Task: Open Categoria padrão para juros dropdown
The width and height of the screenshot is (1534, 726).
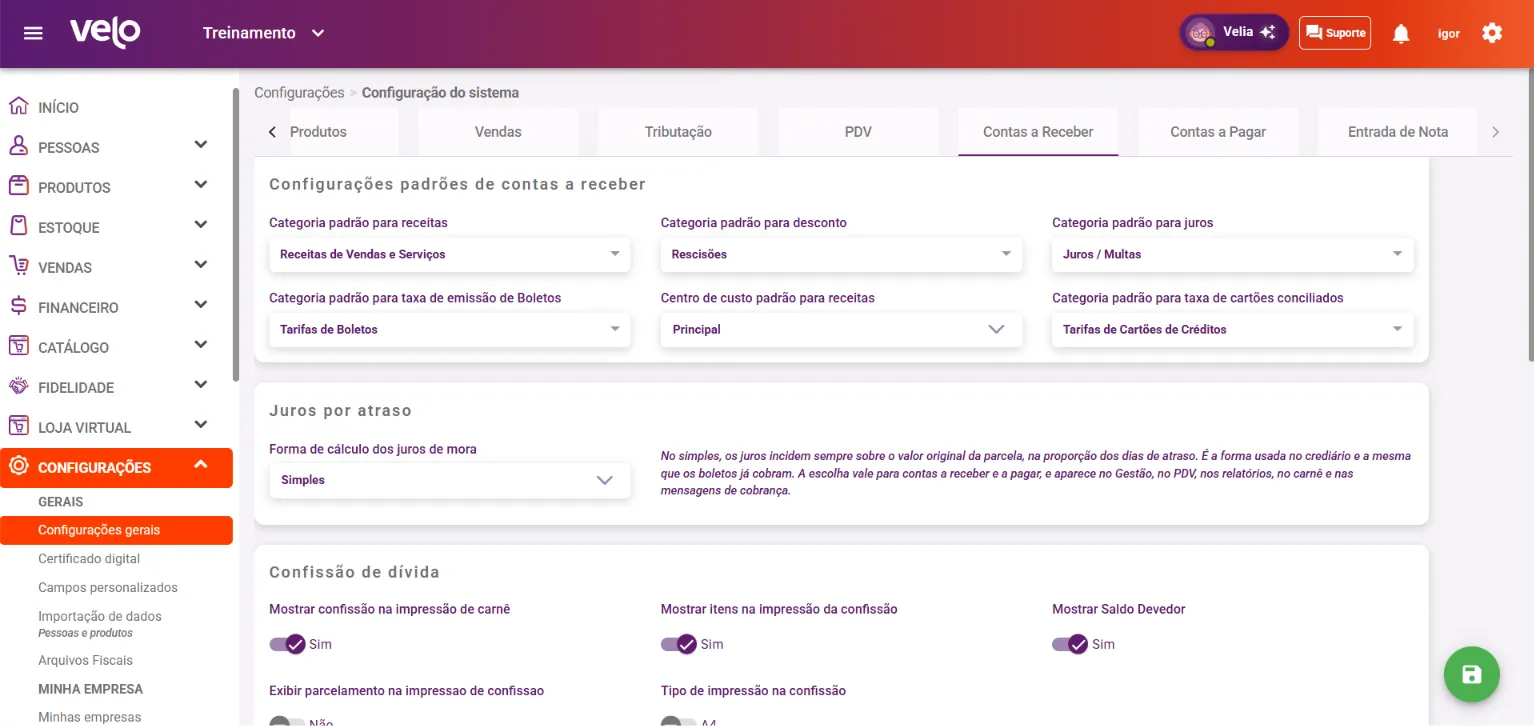Action: tap(1233, 254)
